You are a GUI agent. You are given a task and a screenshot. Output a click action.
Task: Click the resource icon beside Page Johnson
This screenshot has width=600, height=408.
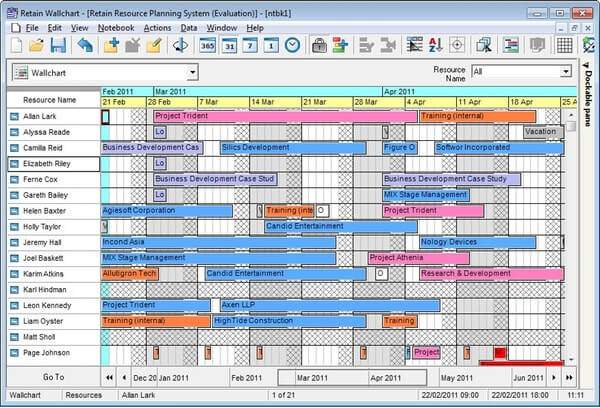click(14, 353)
